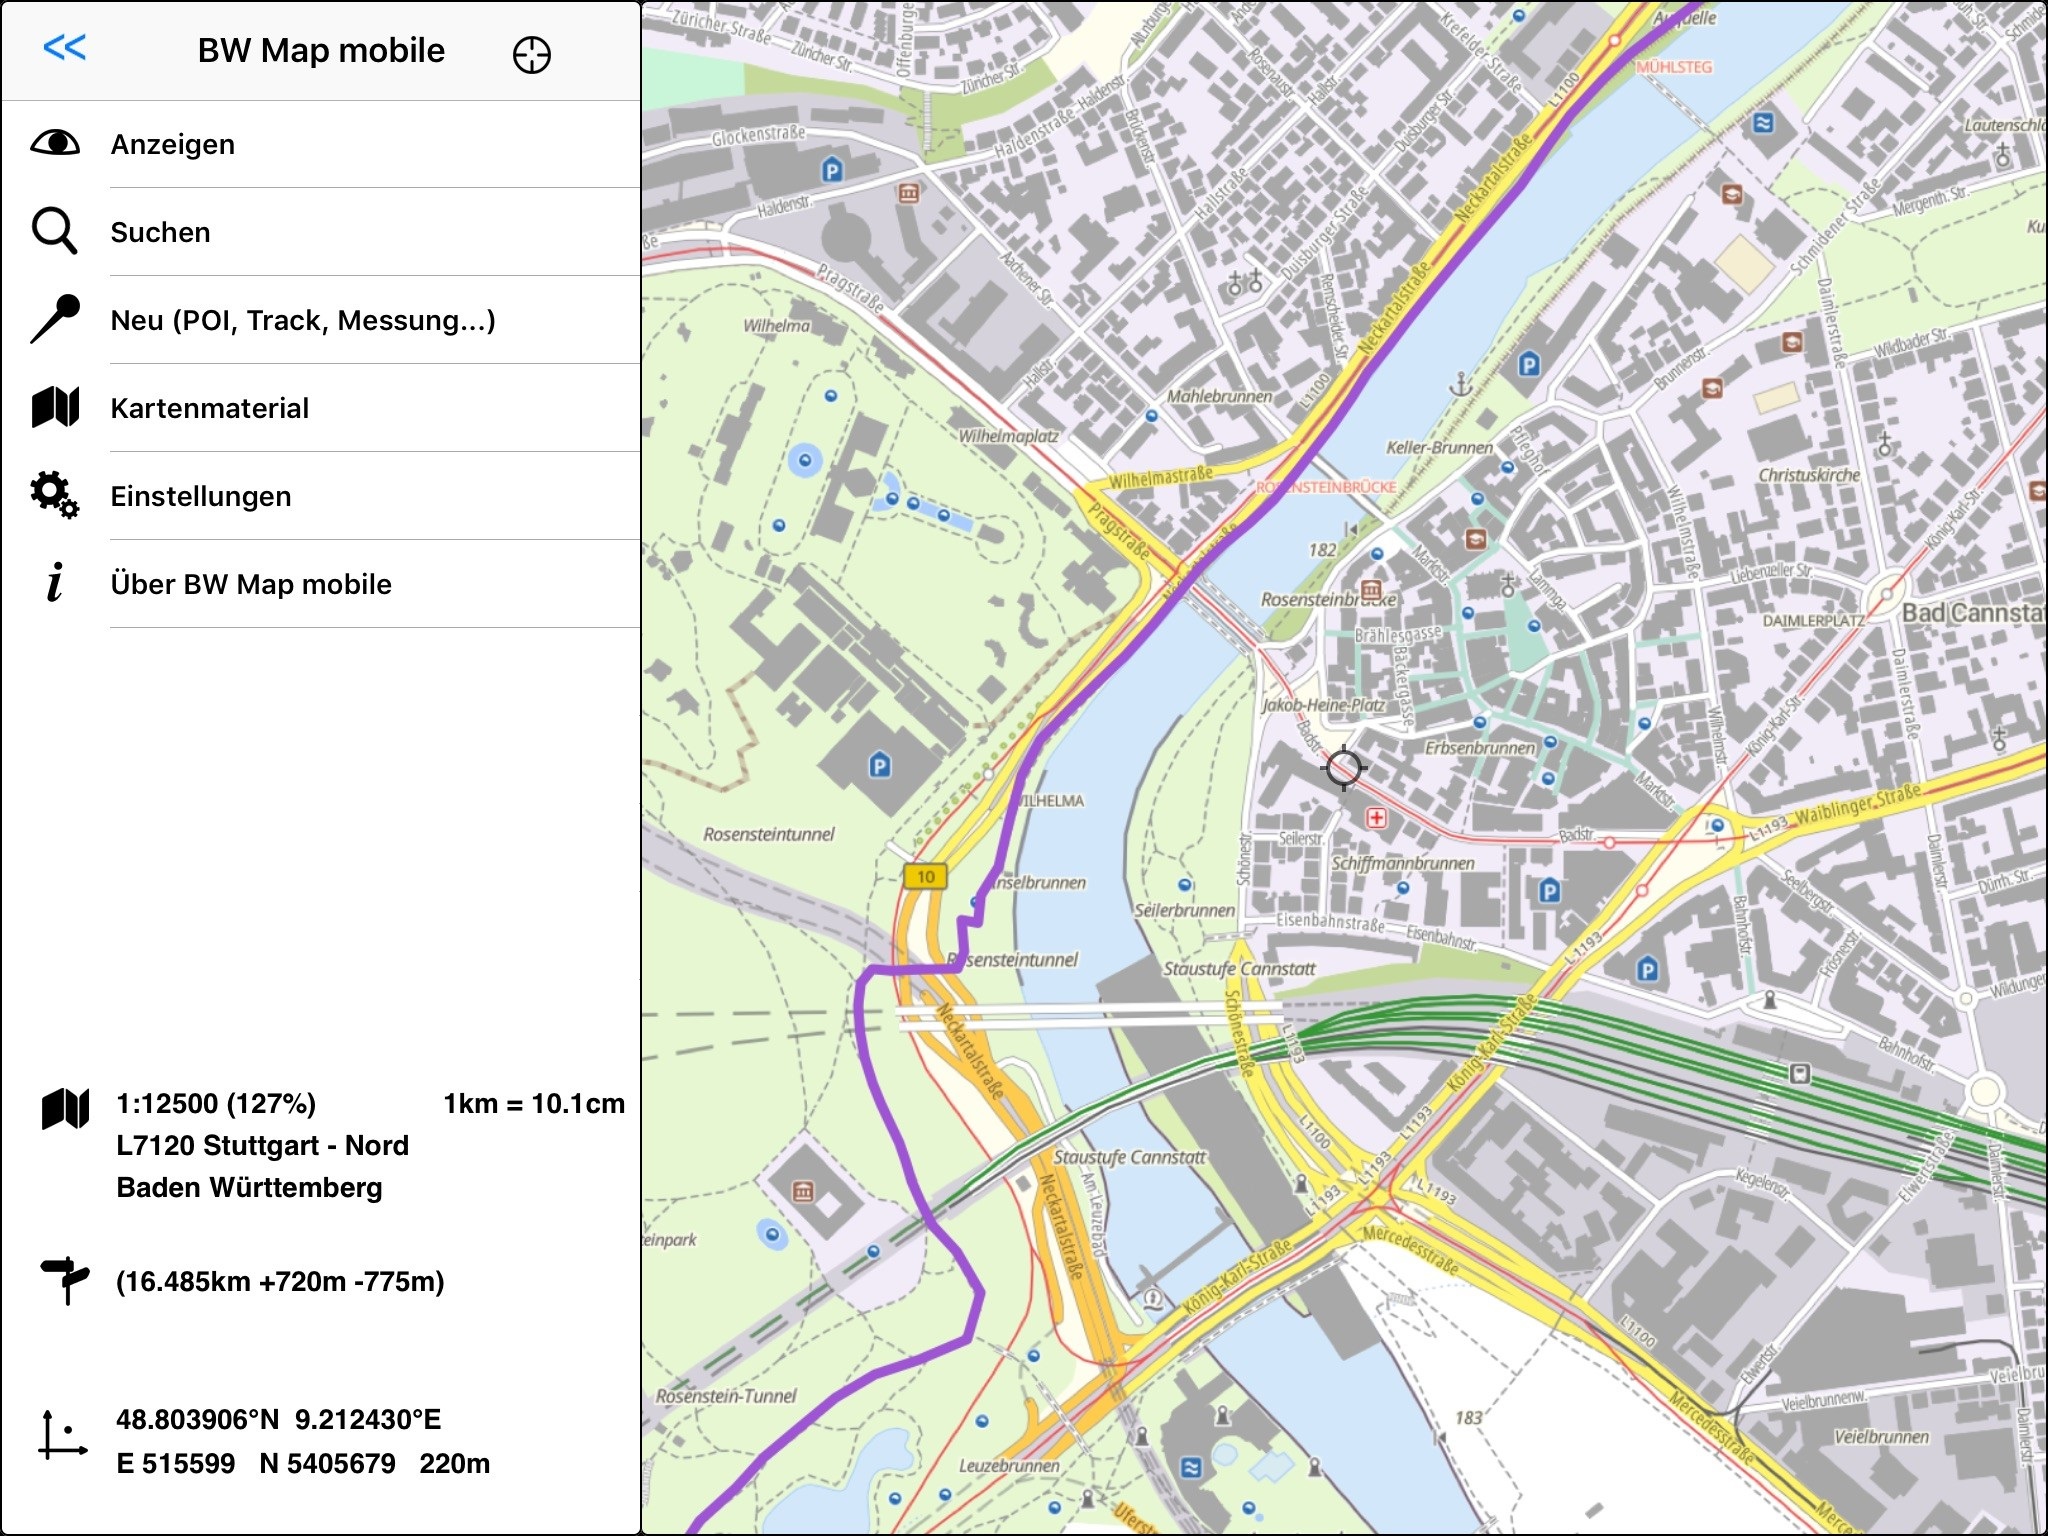Viewport: 2048px width, 1536px height.
Task: Toggle track visibility via Anzeigen
Action: [172, 144]
